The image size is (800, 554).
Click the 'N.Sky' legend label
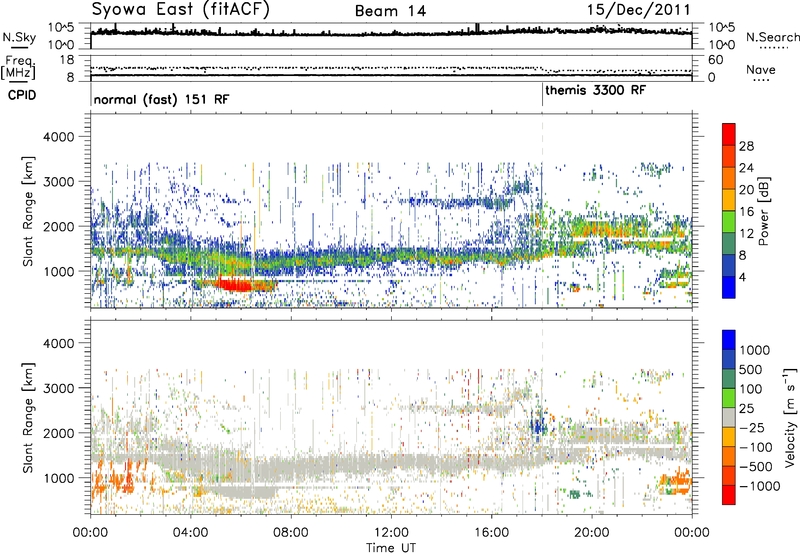[19, 37]
